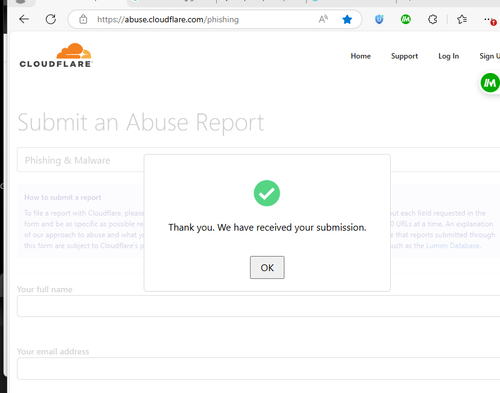Toggle the blue favorites star
The height and width of the screenshot is (393, 500).
pyautogui.click(x=347, y=19)
